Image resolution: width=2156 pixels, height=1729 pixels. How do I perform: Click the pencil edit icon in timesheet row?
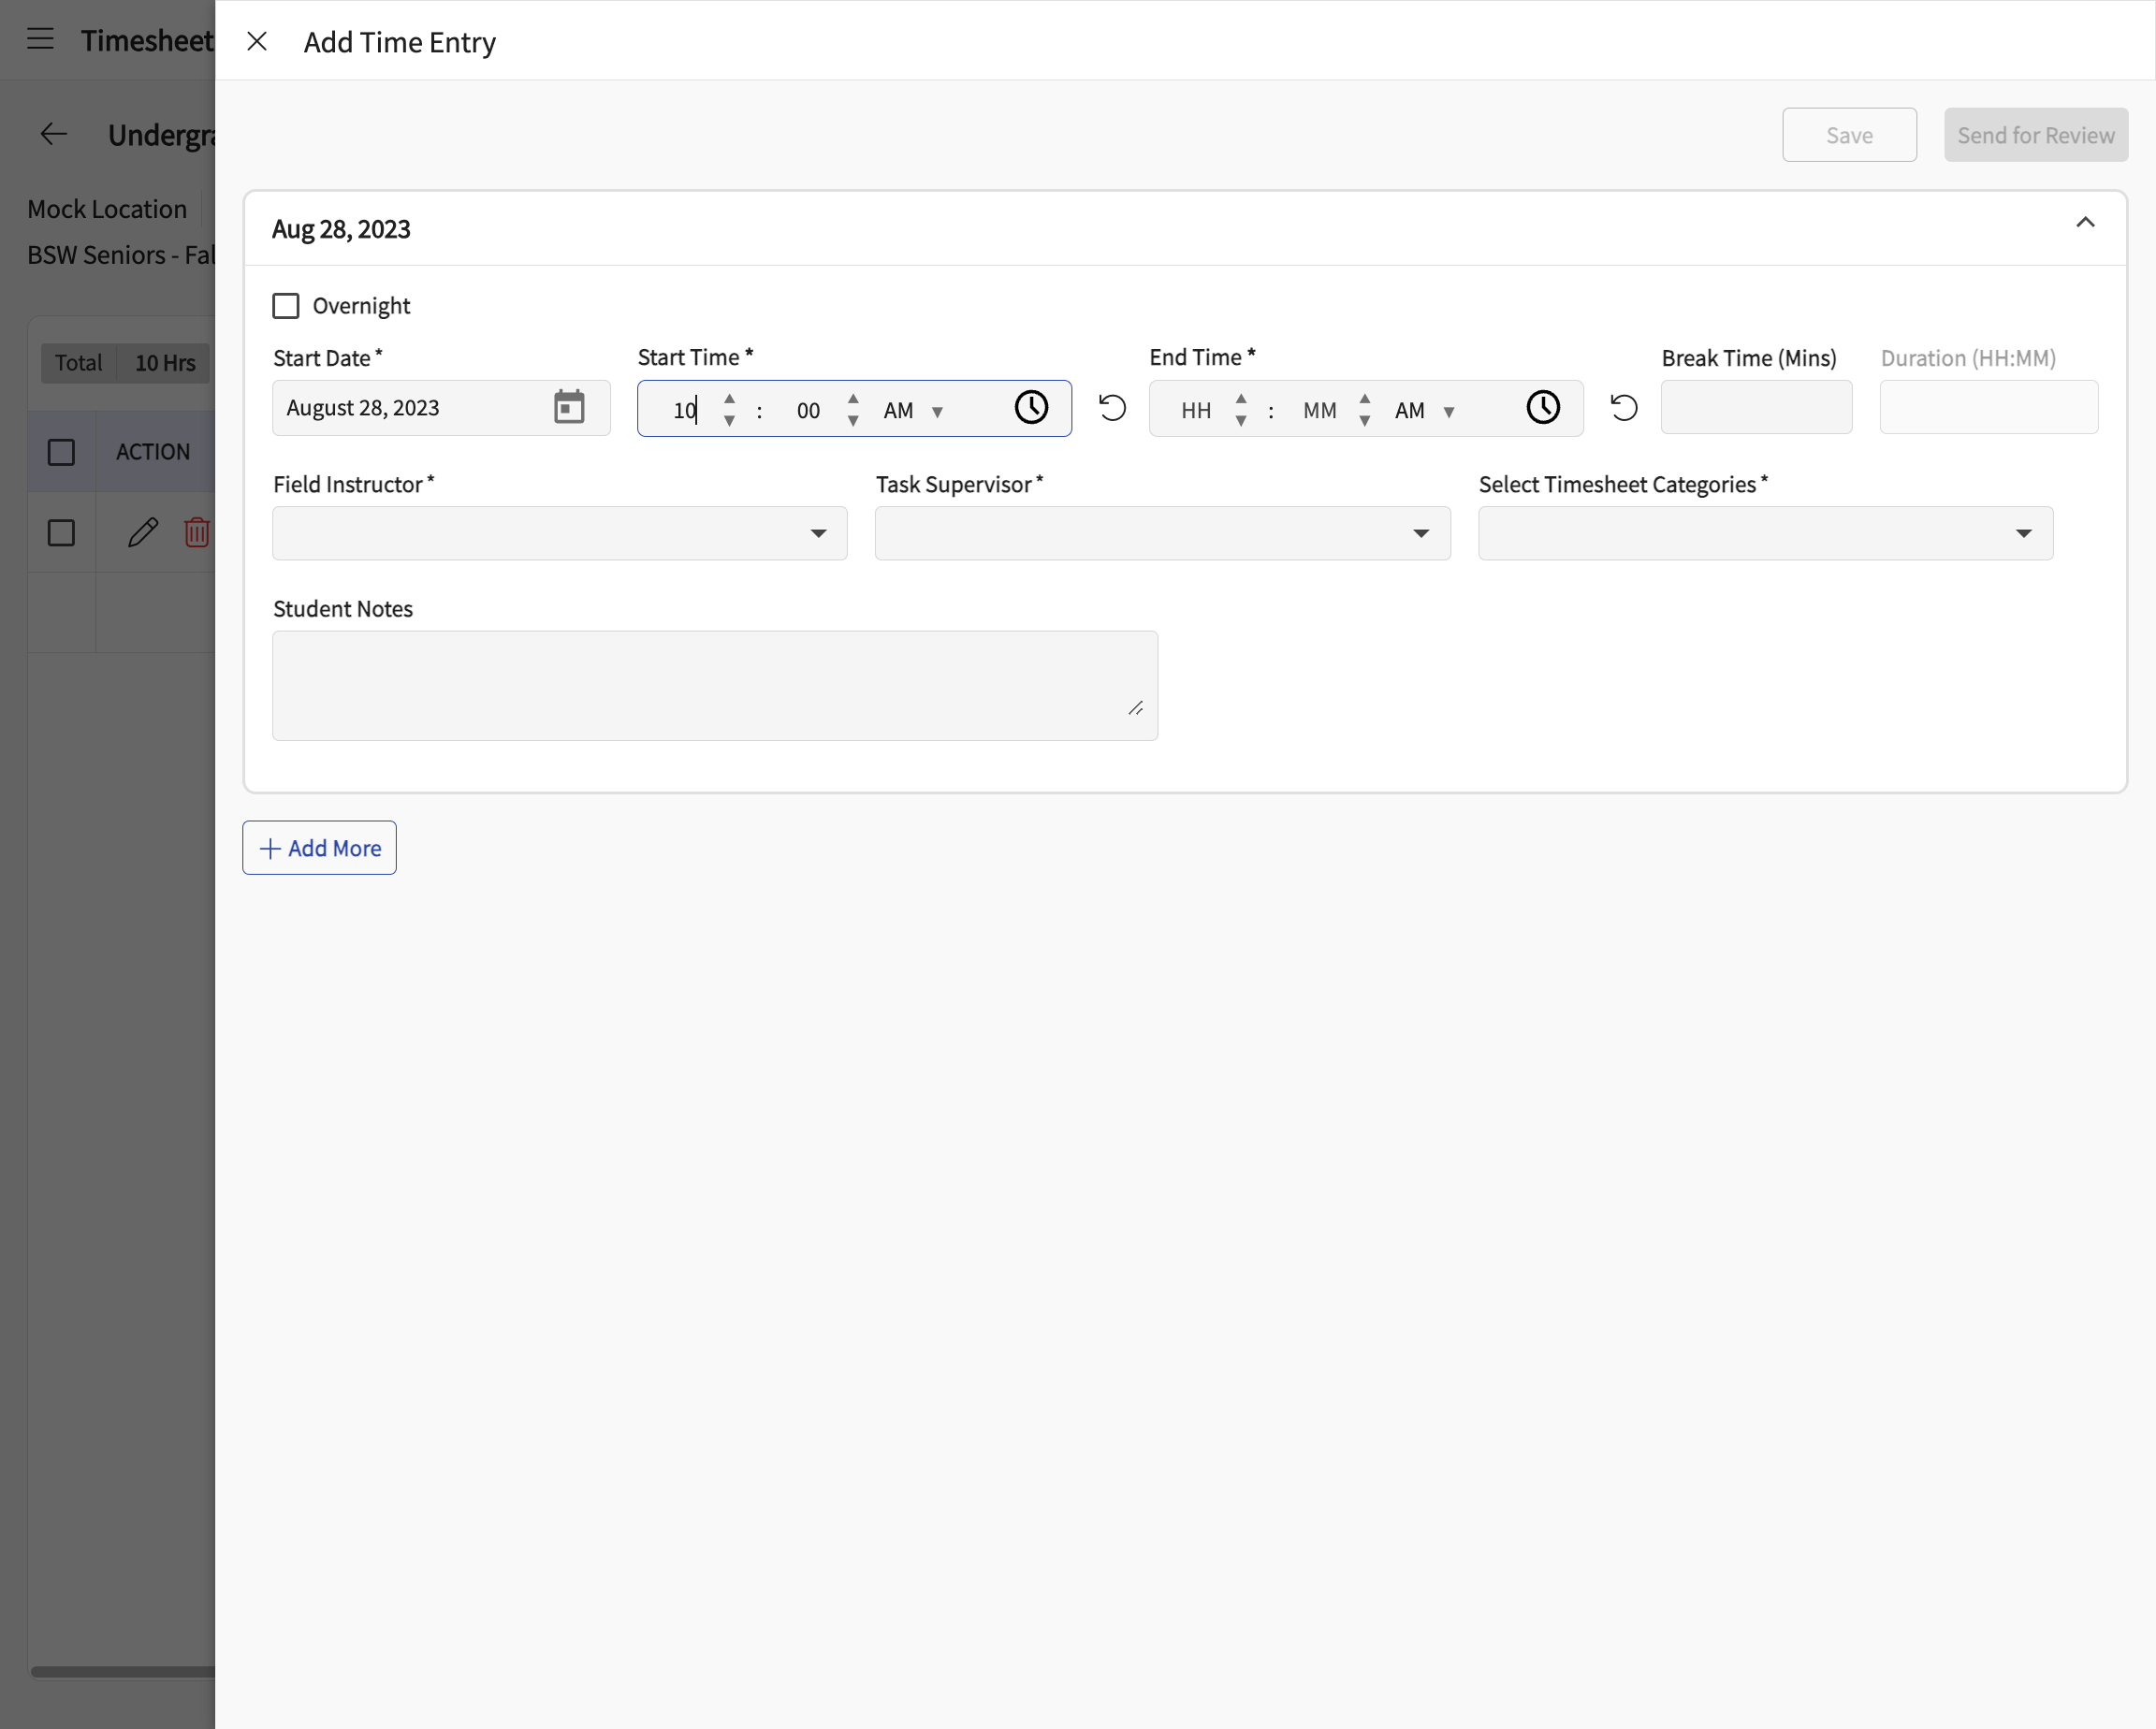tap(143, 532)
